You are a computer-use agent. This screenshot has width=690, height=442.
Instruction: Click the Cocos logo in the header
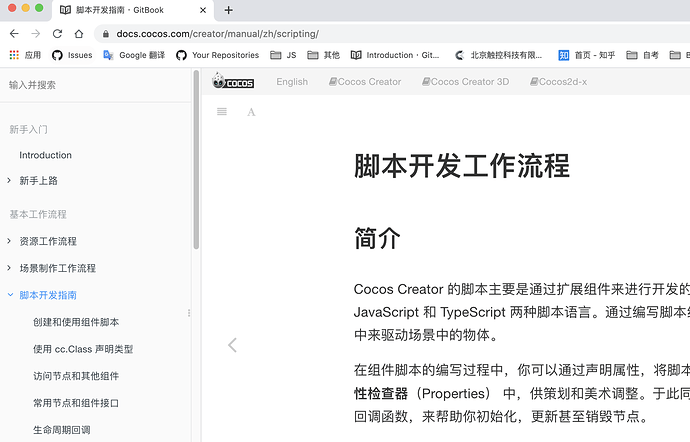[x=233, y=81]
